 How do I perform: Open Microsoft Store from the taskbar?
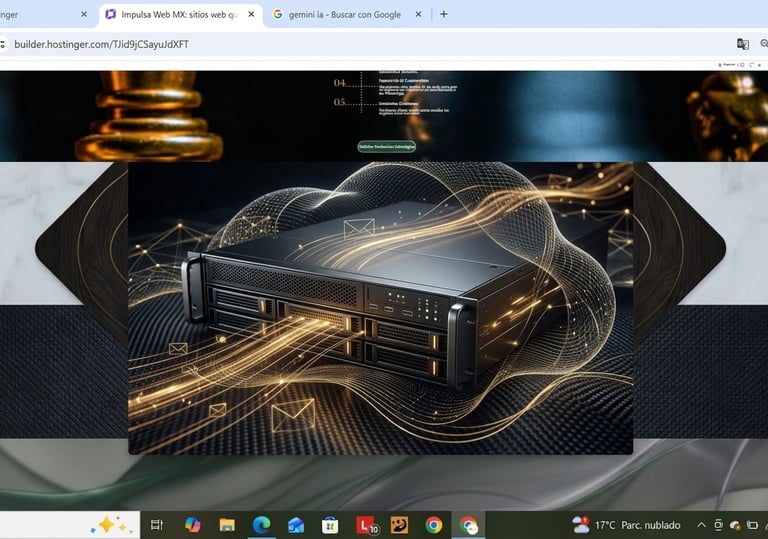330,525
